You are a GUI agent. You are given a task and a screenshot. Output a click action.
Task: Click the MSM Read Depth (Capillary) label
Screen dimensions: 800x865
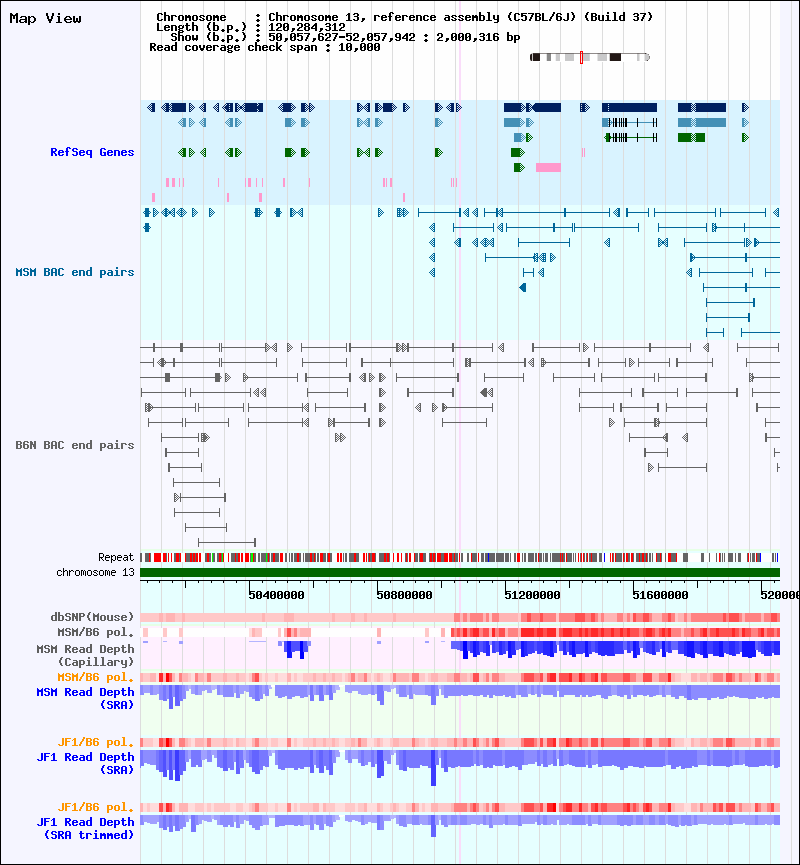click(86, 655)
